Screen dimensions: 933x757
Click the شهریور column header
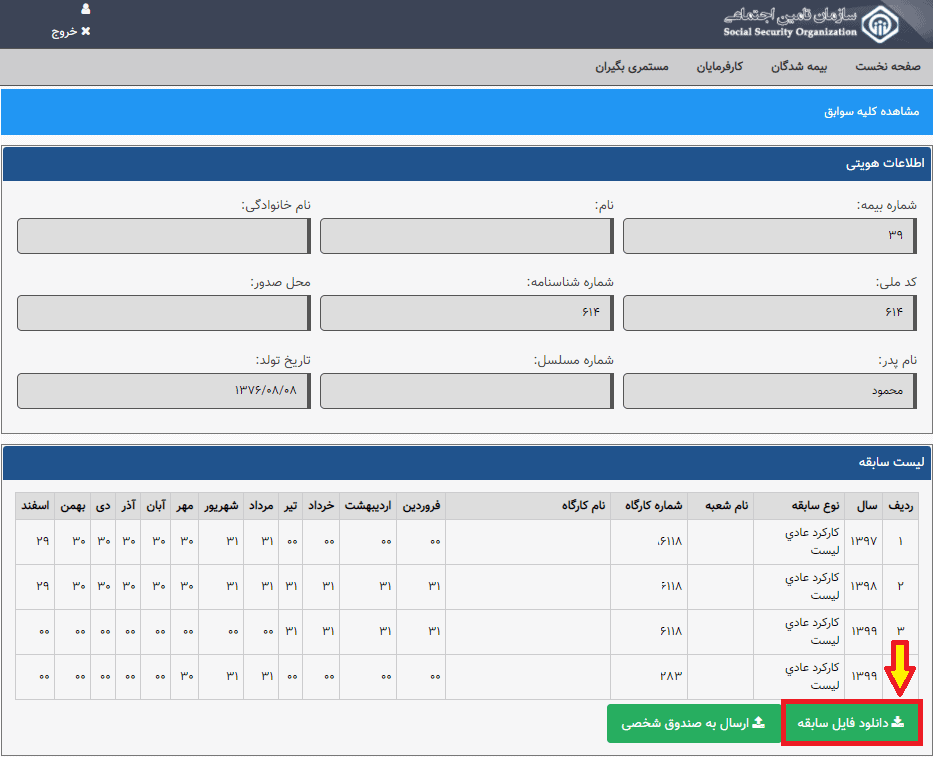[221, 506]
